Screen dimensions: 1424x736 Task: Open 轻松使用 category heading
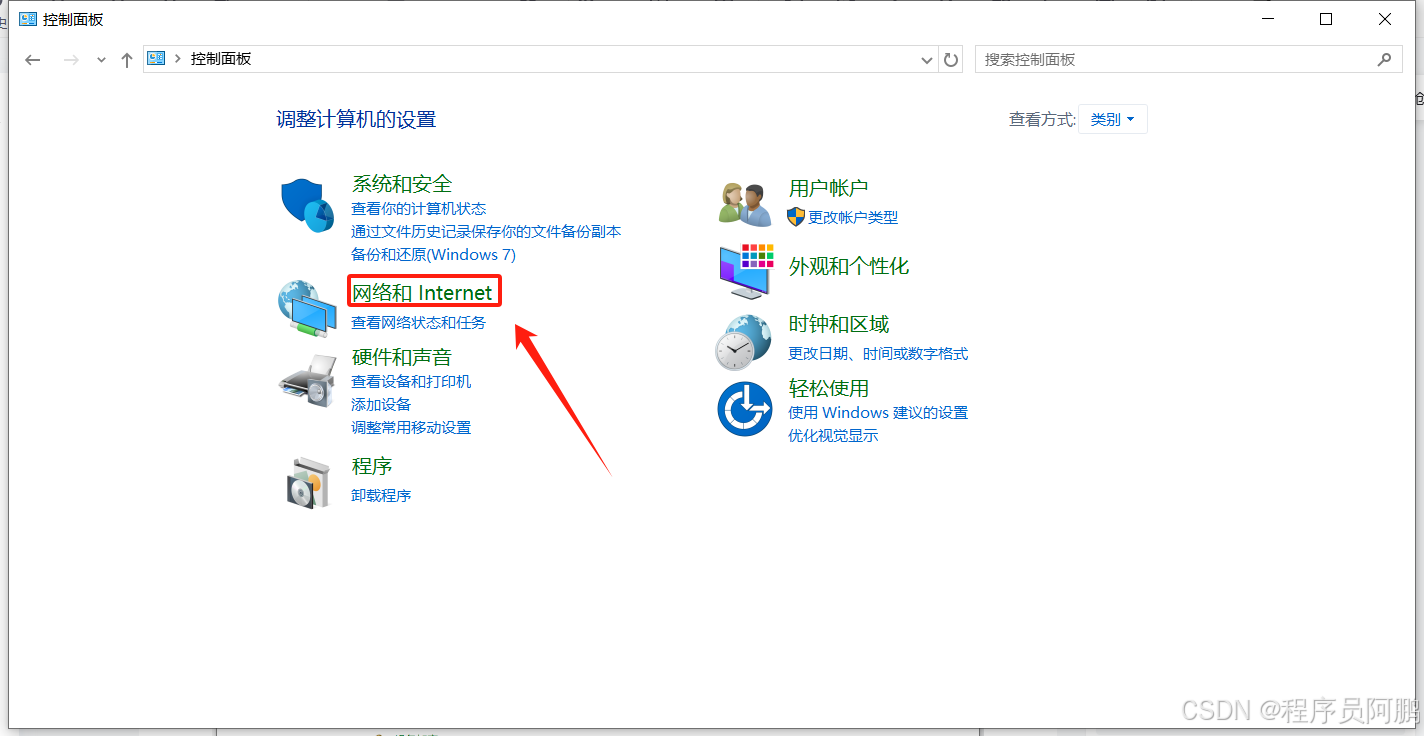tap(829, 388)
